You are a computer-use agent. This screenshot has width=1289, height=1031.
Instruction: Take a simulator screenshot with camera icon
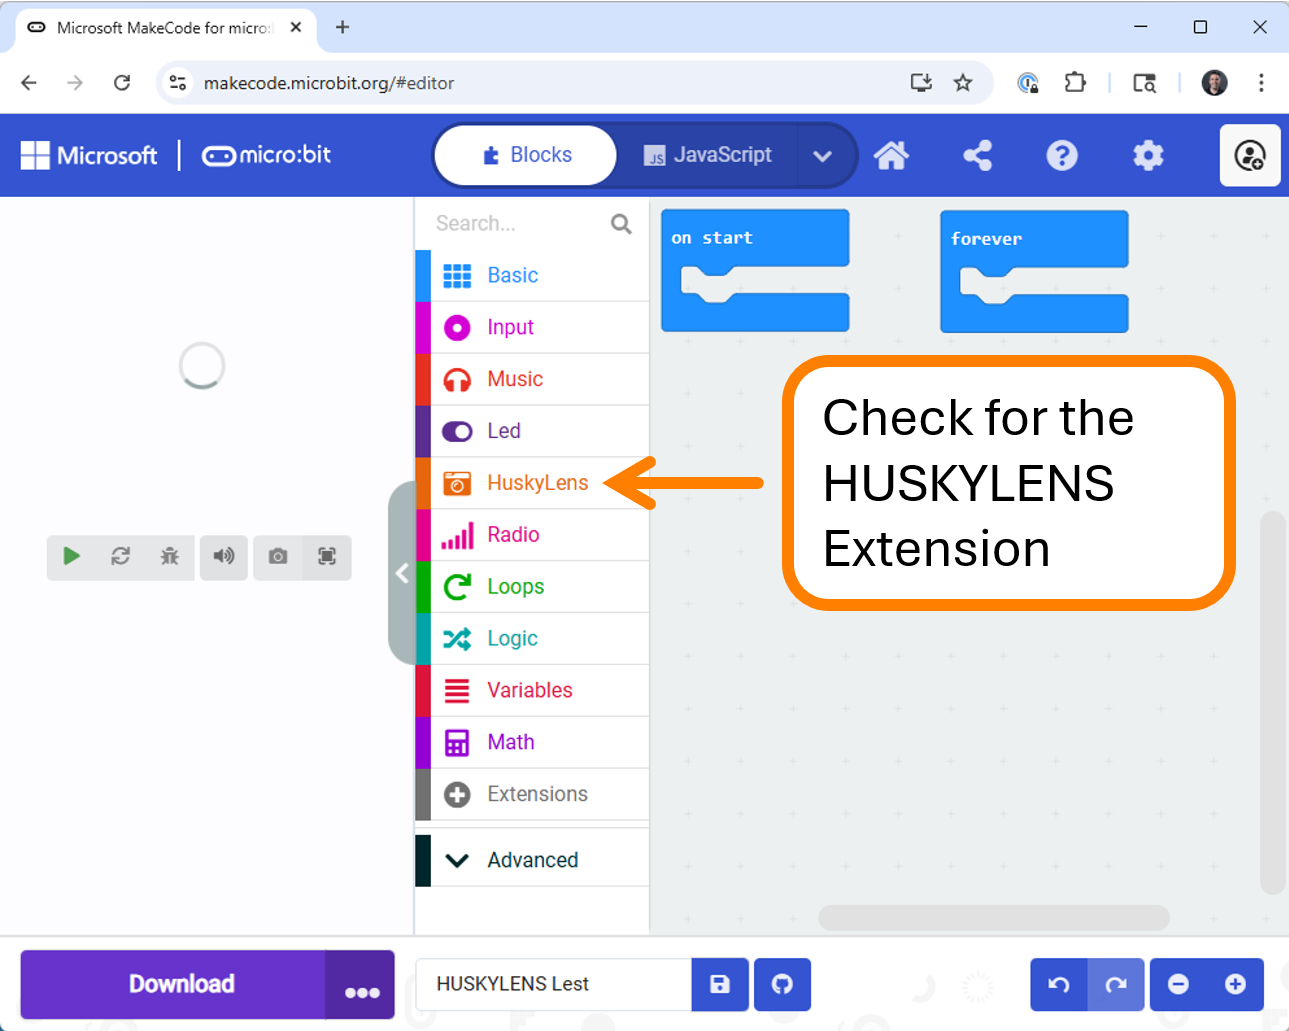coord(278,556)
